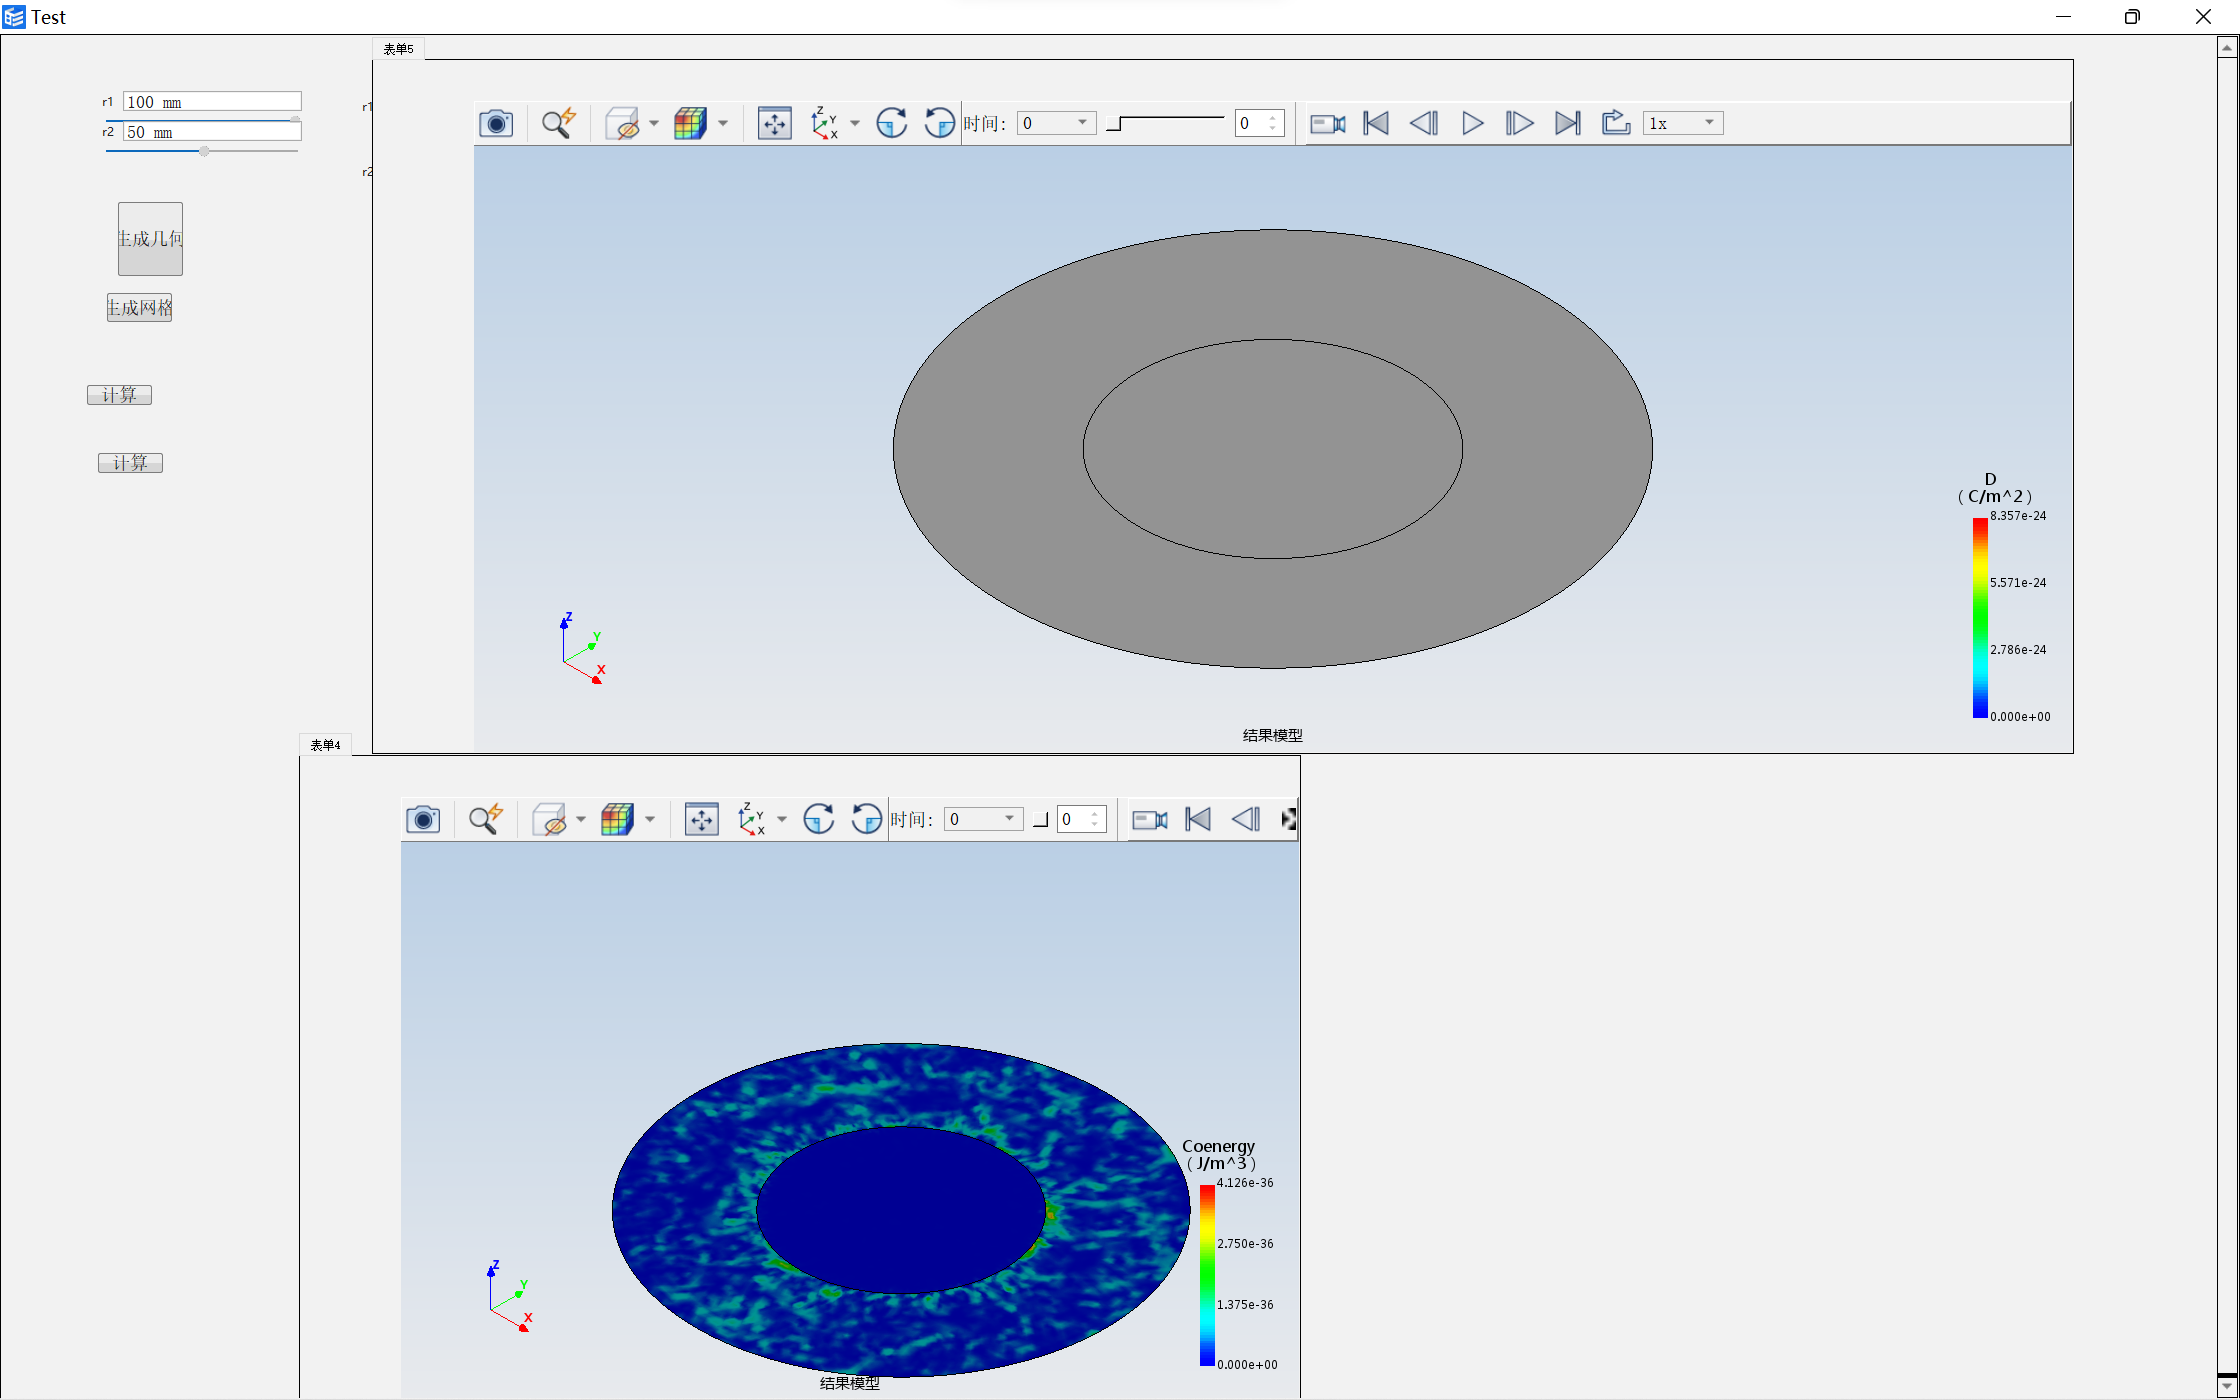
Task: Take a snapshot in the 表单4 viewer
Action: [x=423, y=819]
